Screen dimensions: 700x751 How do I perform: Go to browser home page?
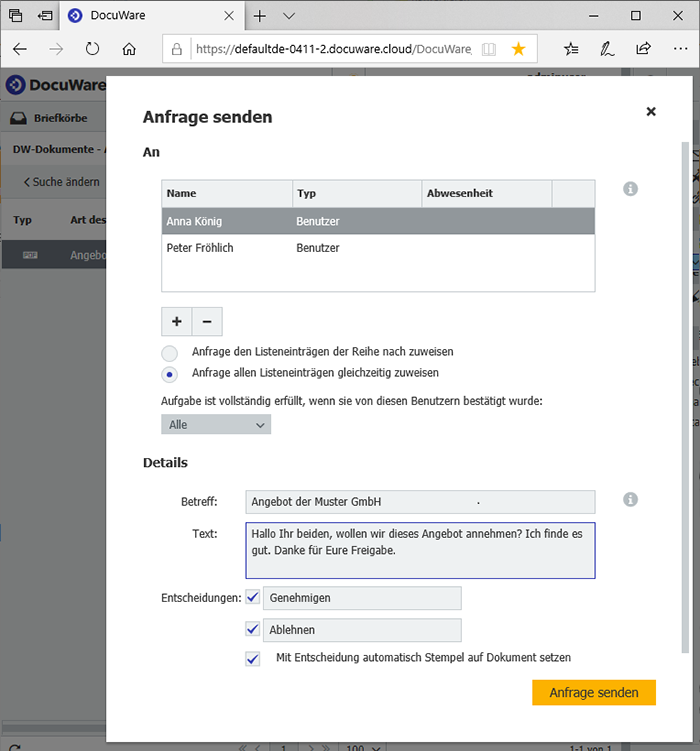click(129, 48)
